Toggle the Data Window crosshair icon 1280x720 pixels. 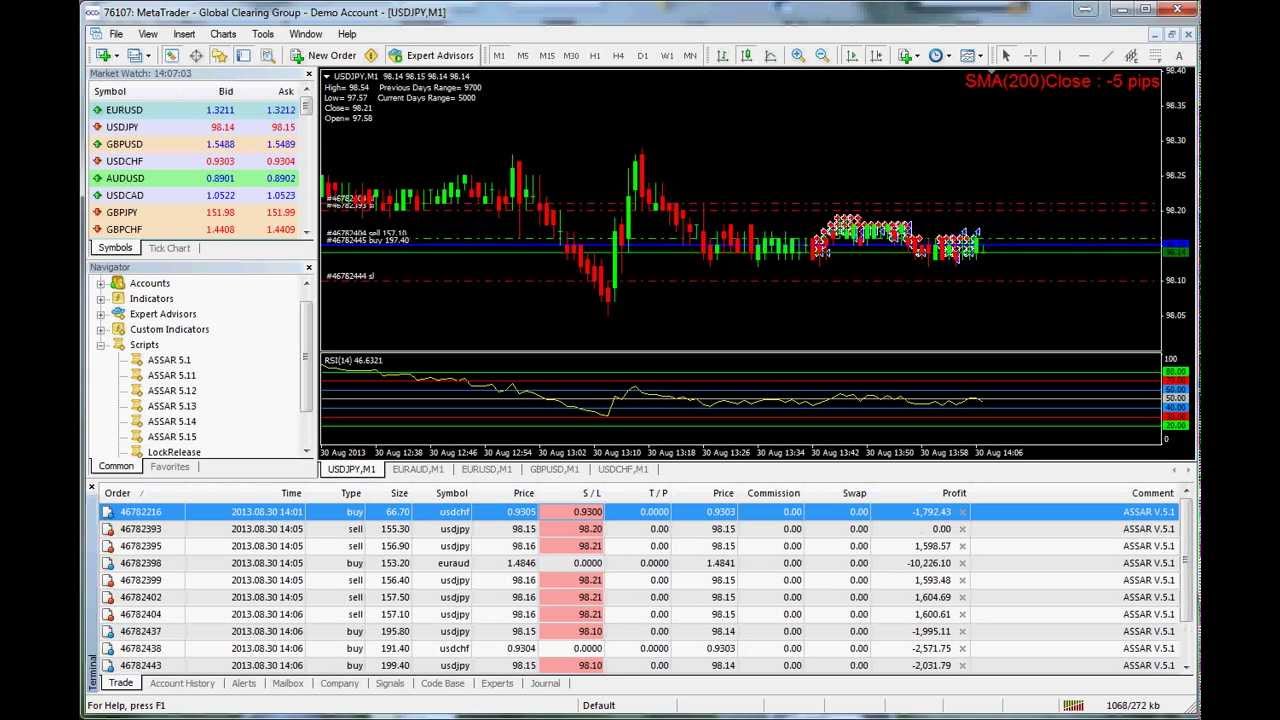[x=196, y=56]
